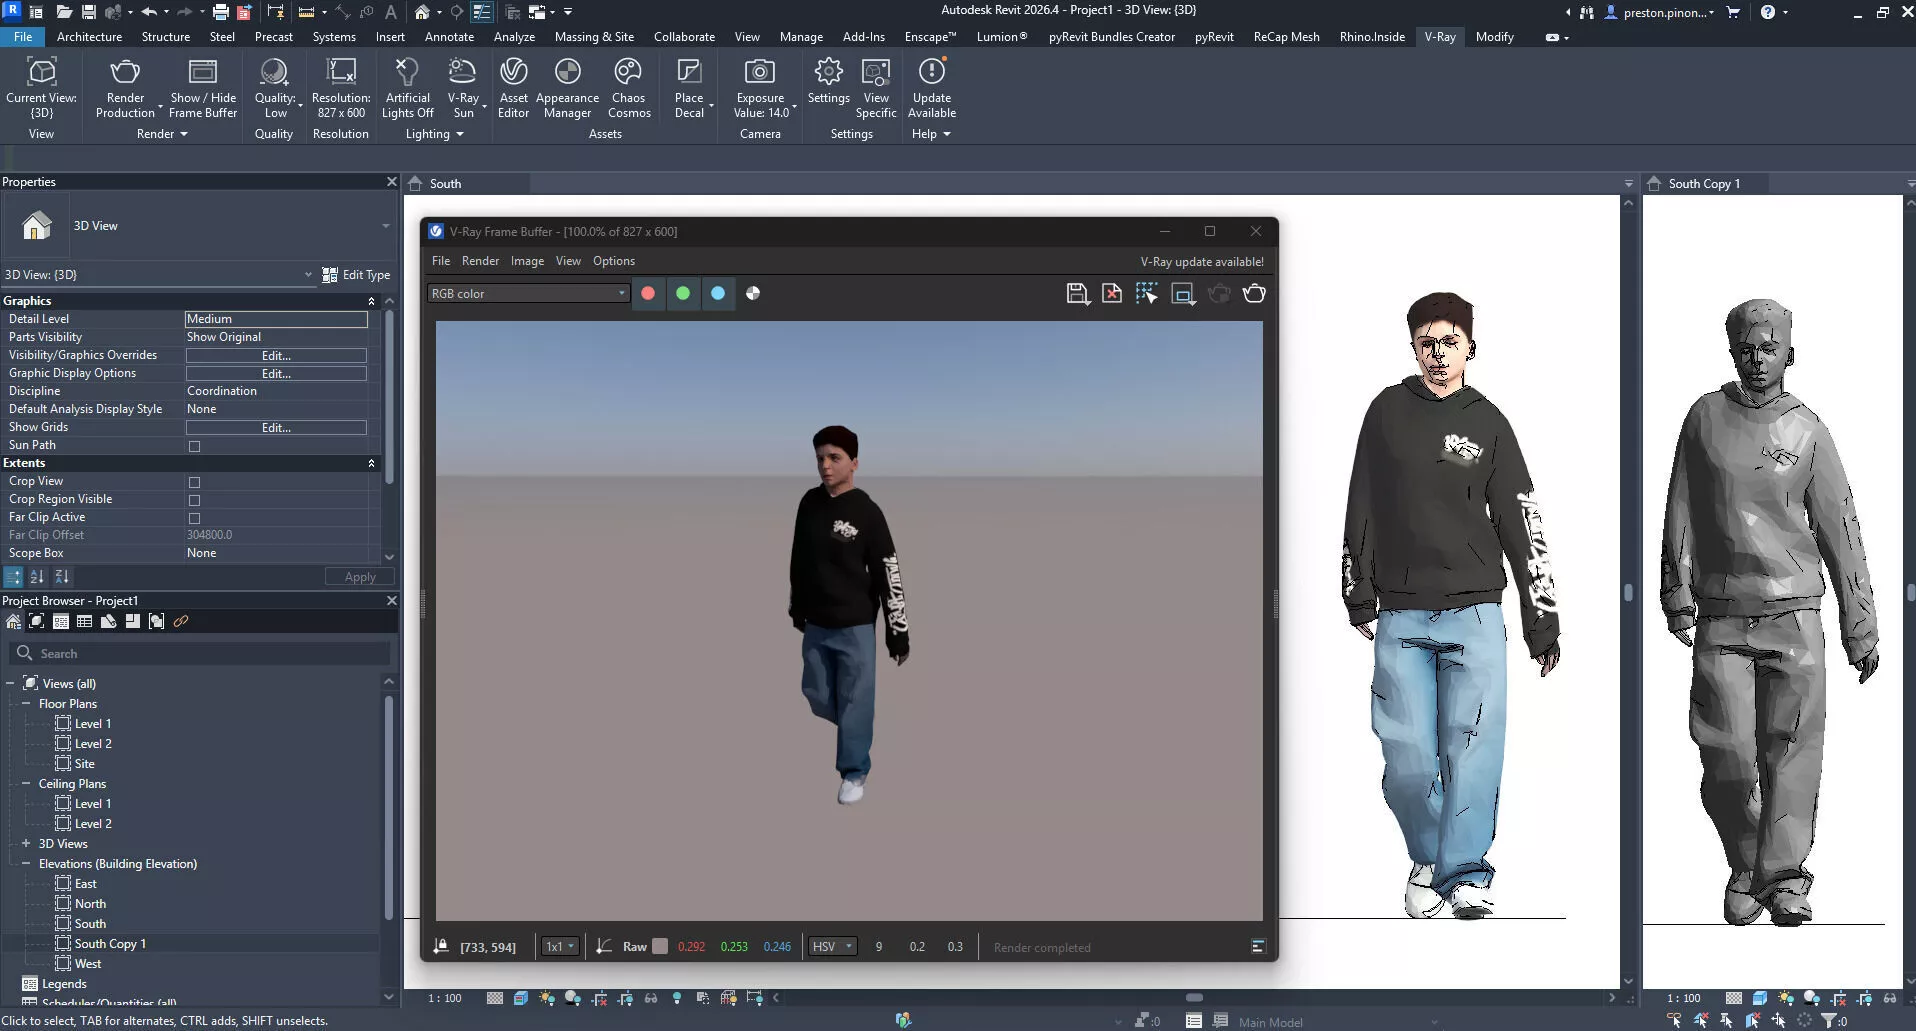This screenshot has width=1916, height=1031.
Task: Open V-Ray Settings gear icon
Action: click(828, 73)
